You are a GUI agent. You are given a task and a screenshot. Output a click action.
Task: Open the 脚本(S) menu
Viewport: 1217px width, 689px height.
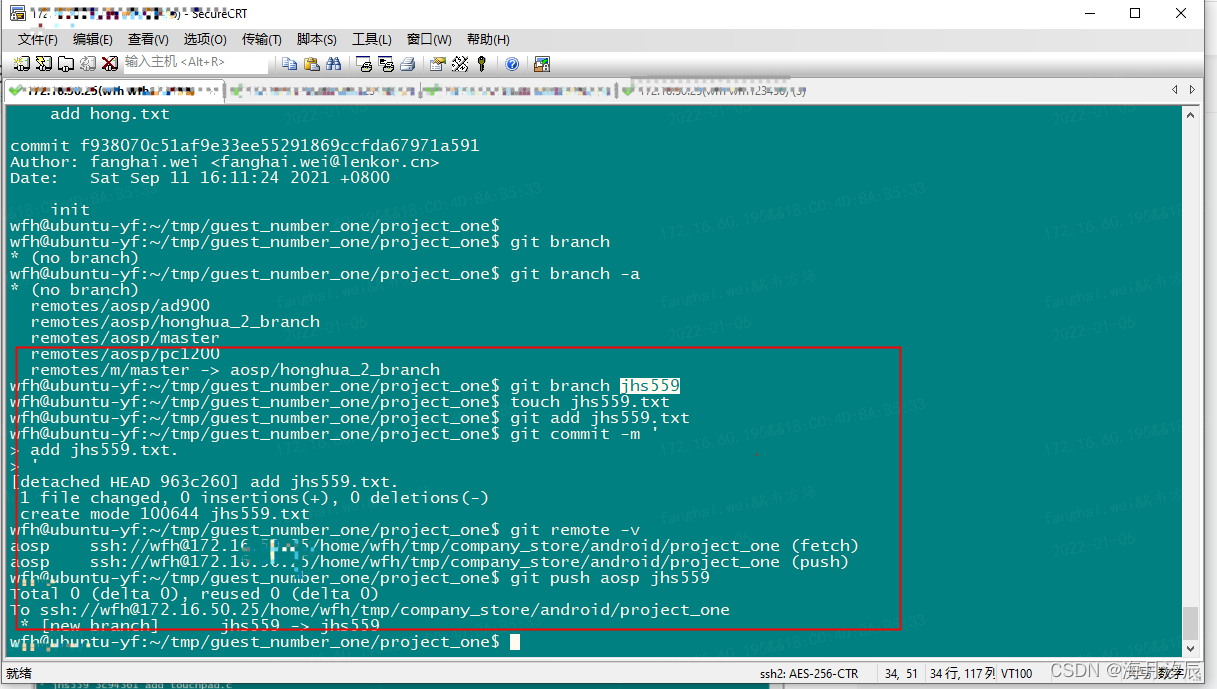click(x=317, y=39)
